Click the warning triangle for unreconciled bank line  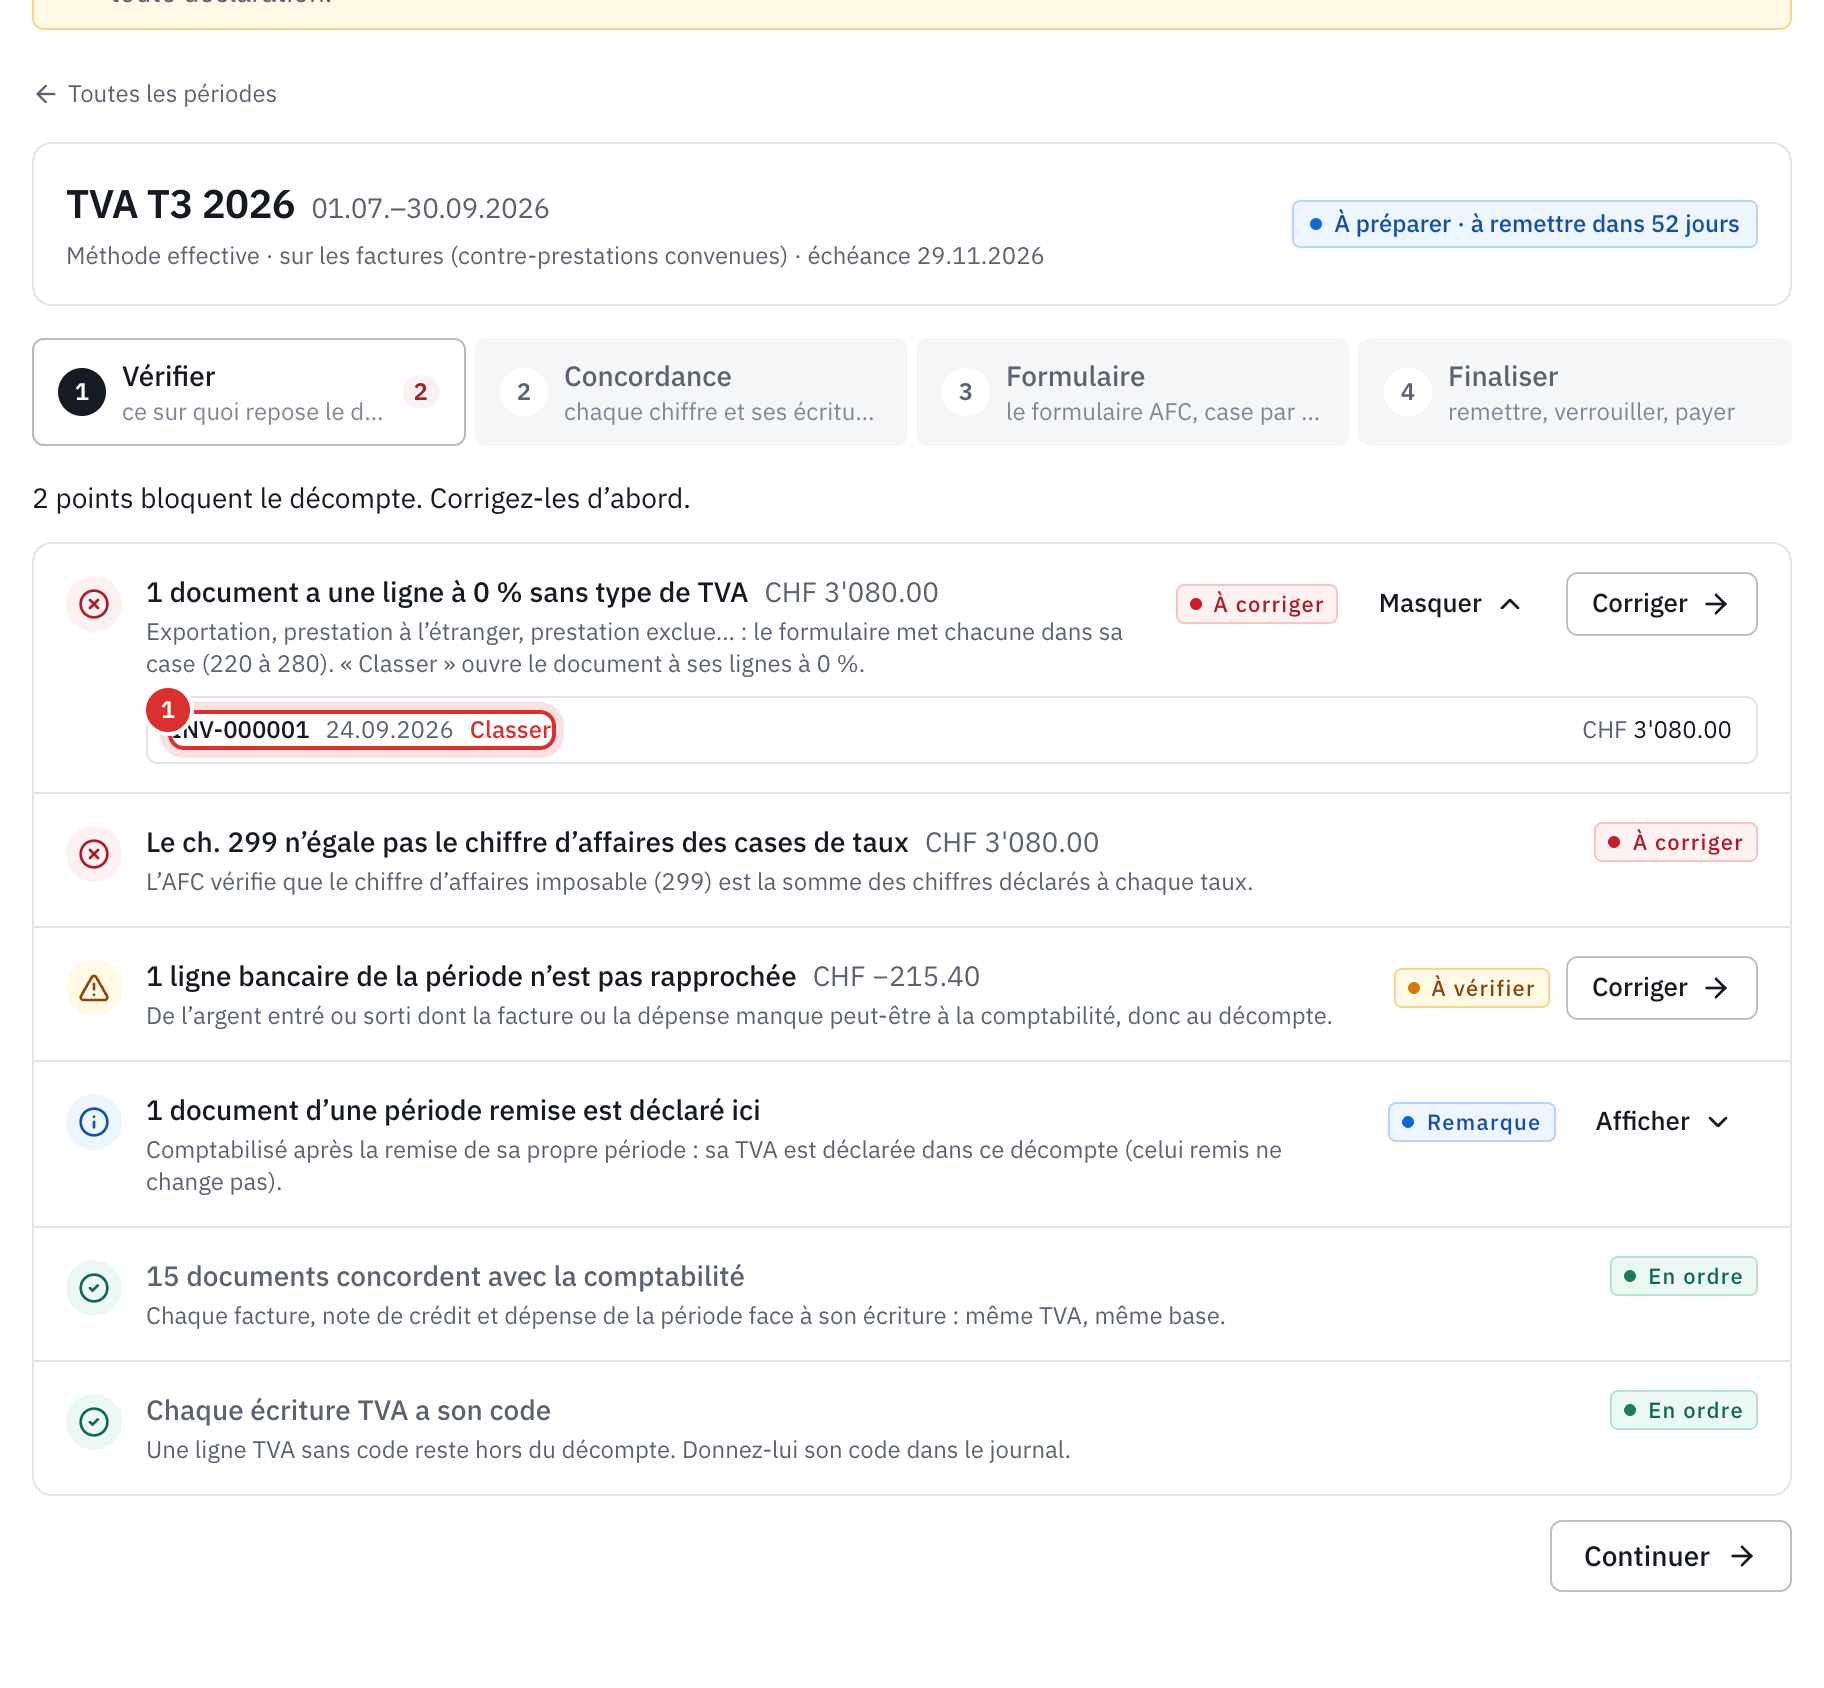[x=94, y=988]
